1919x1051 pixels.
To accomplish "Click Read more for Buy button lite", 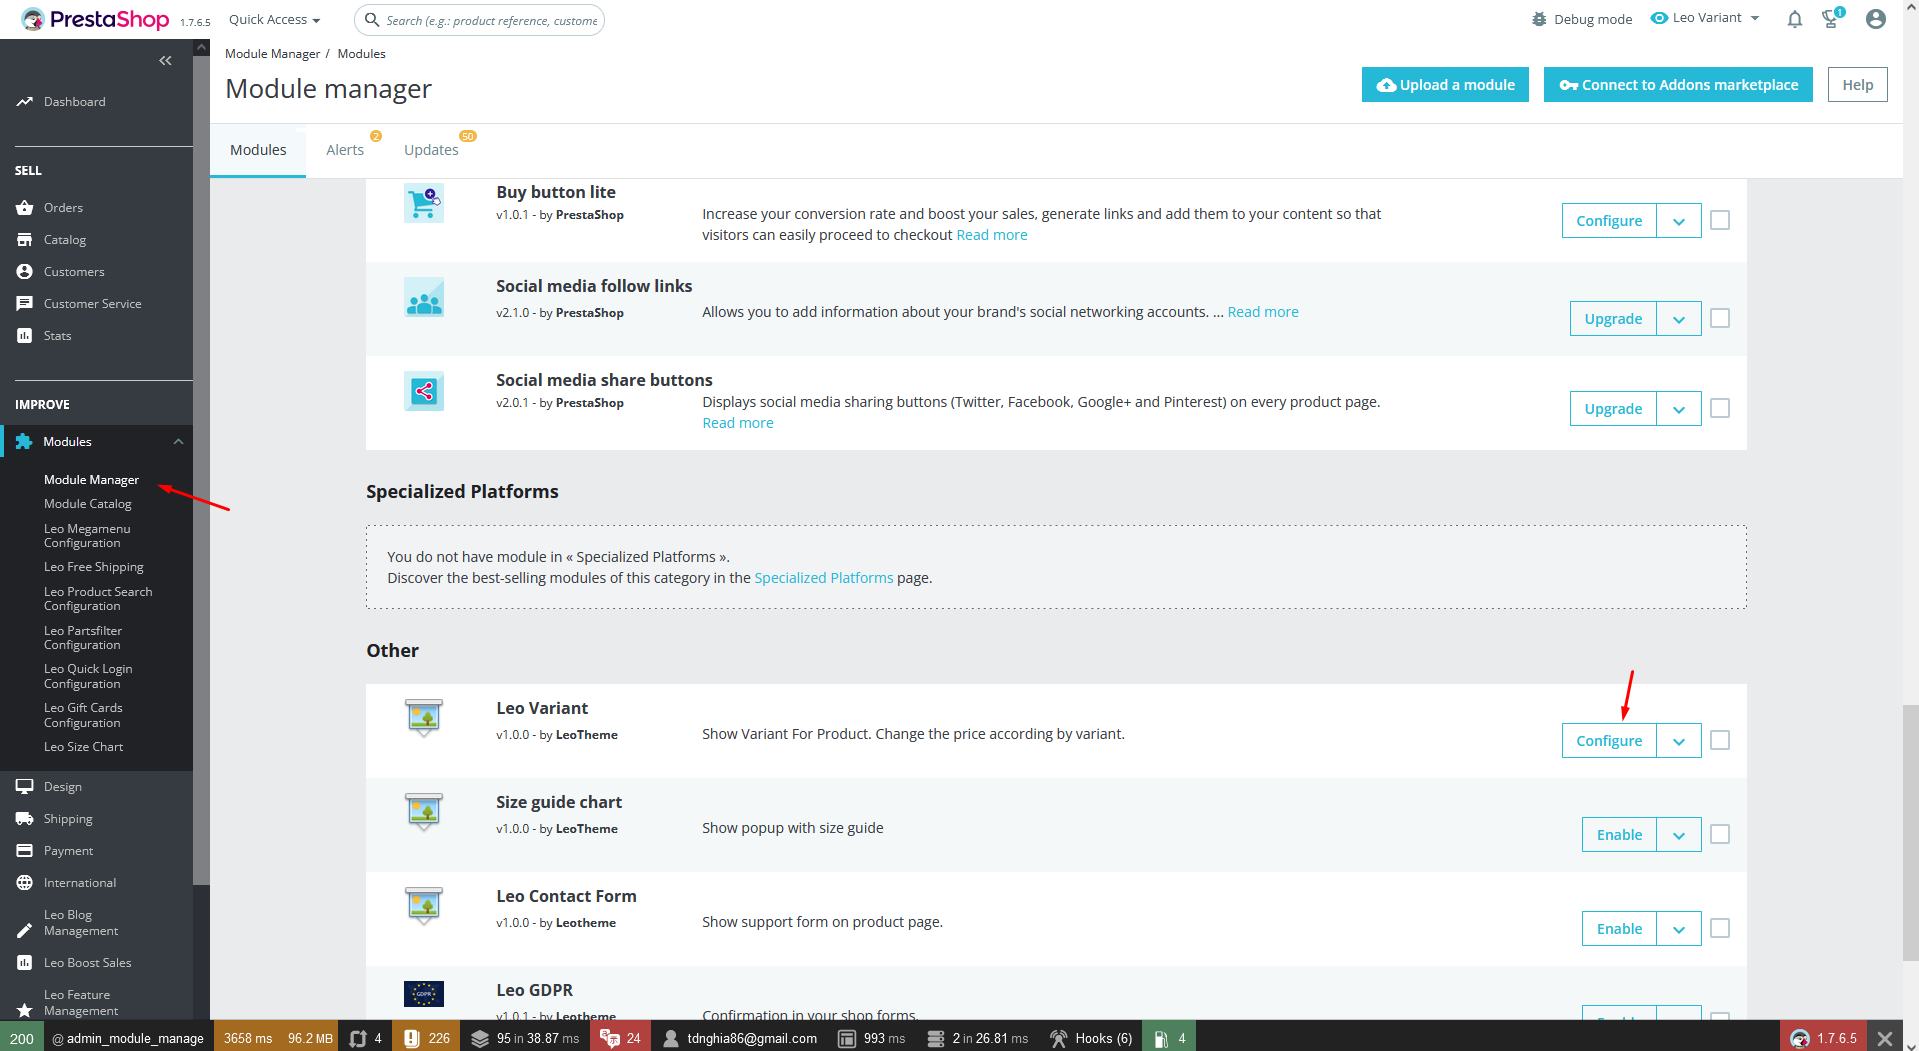I will coord(992,235).
